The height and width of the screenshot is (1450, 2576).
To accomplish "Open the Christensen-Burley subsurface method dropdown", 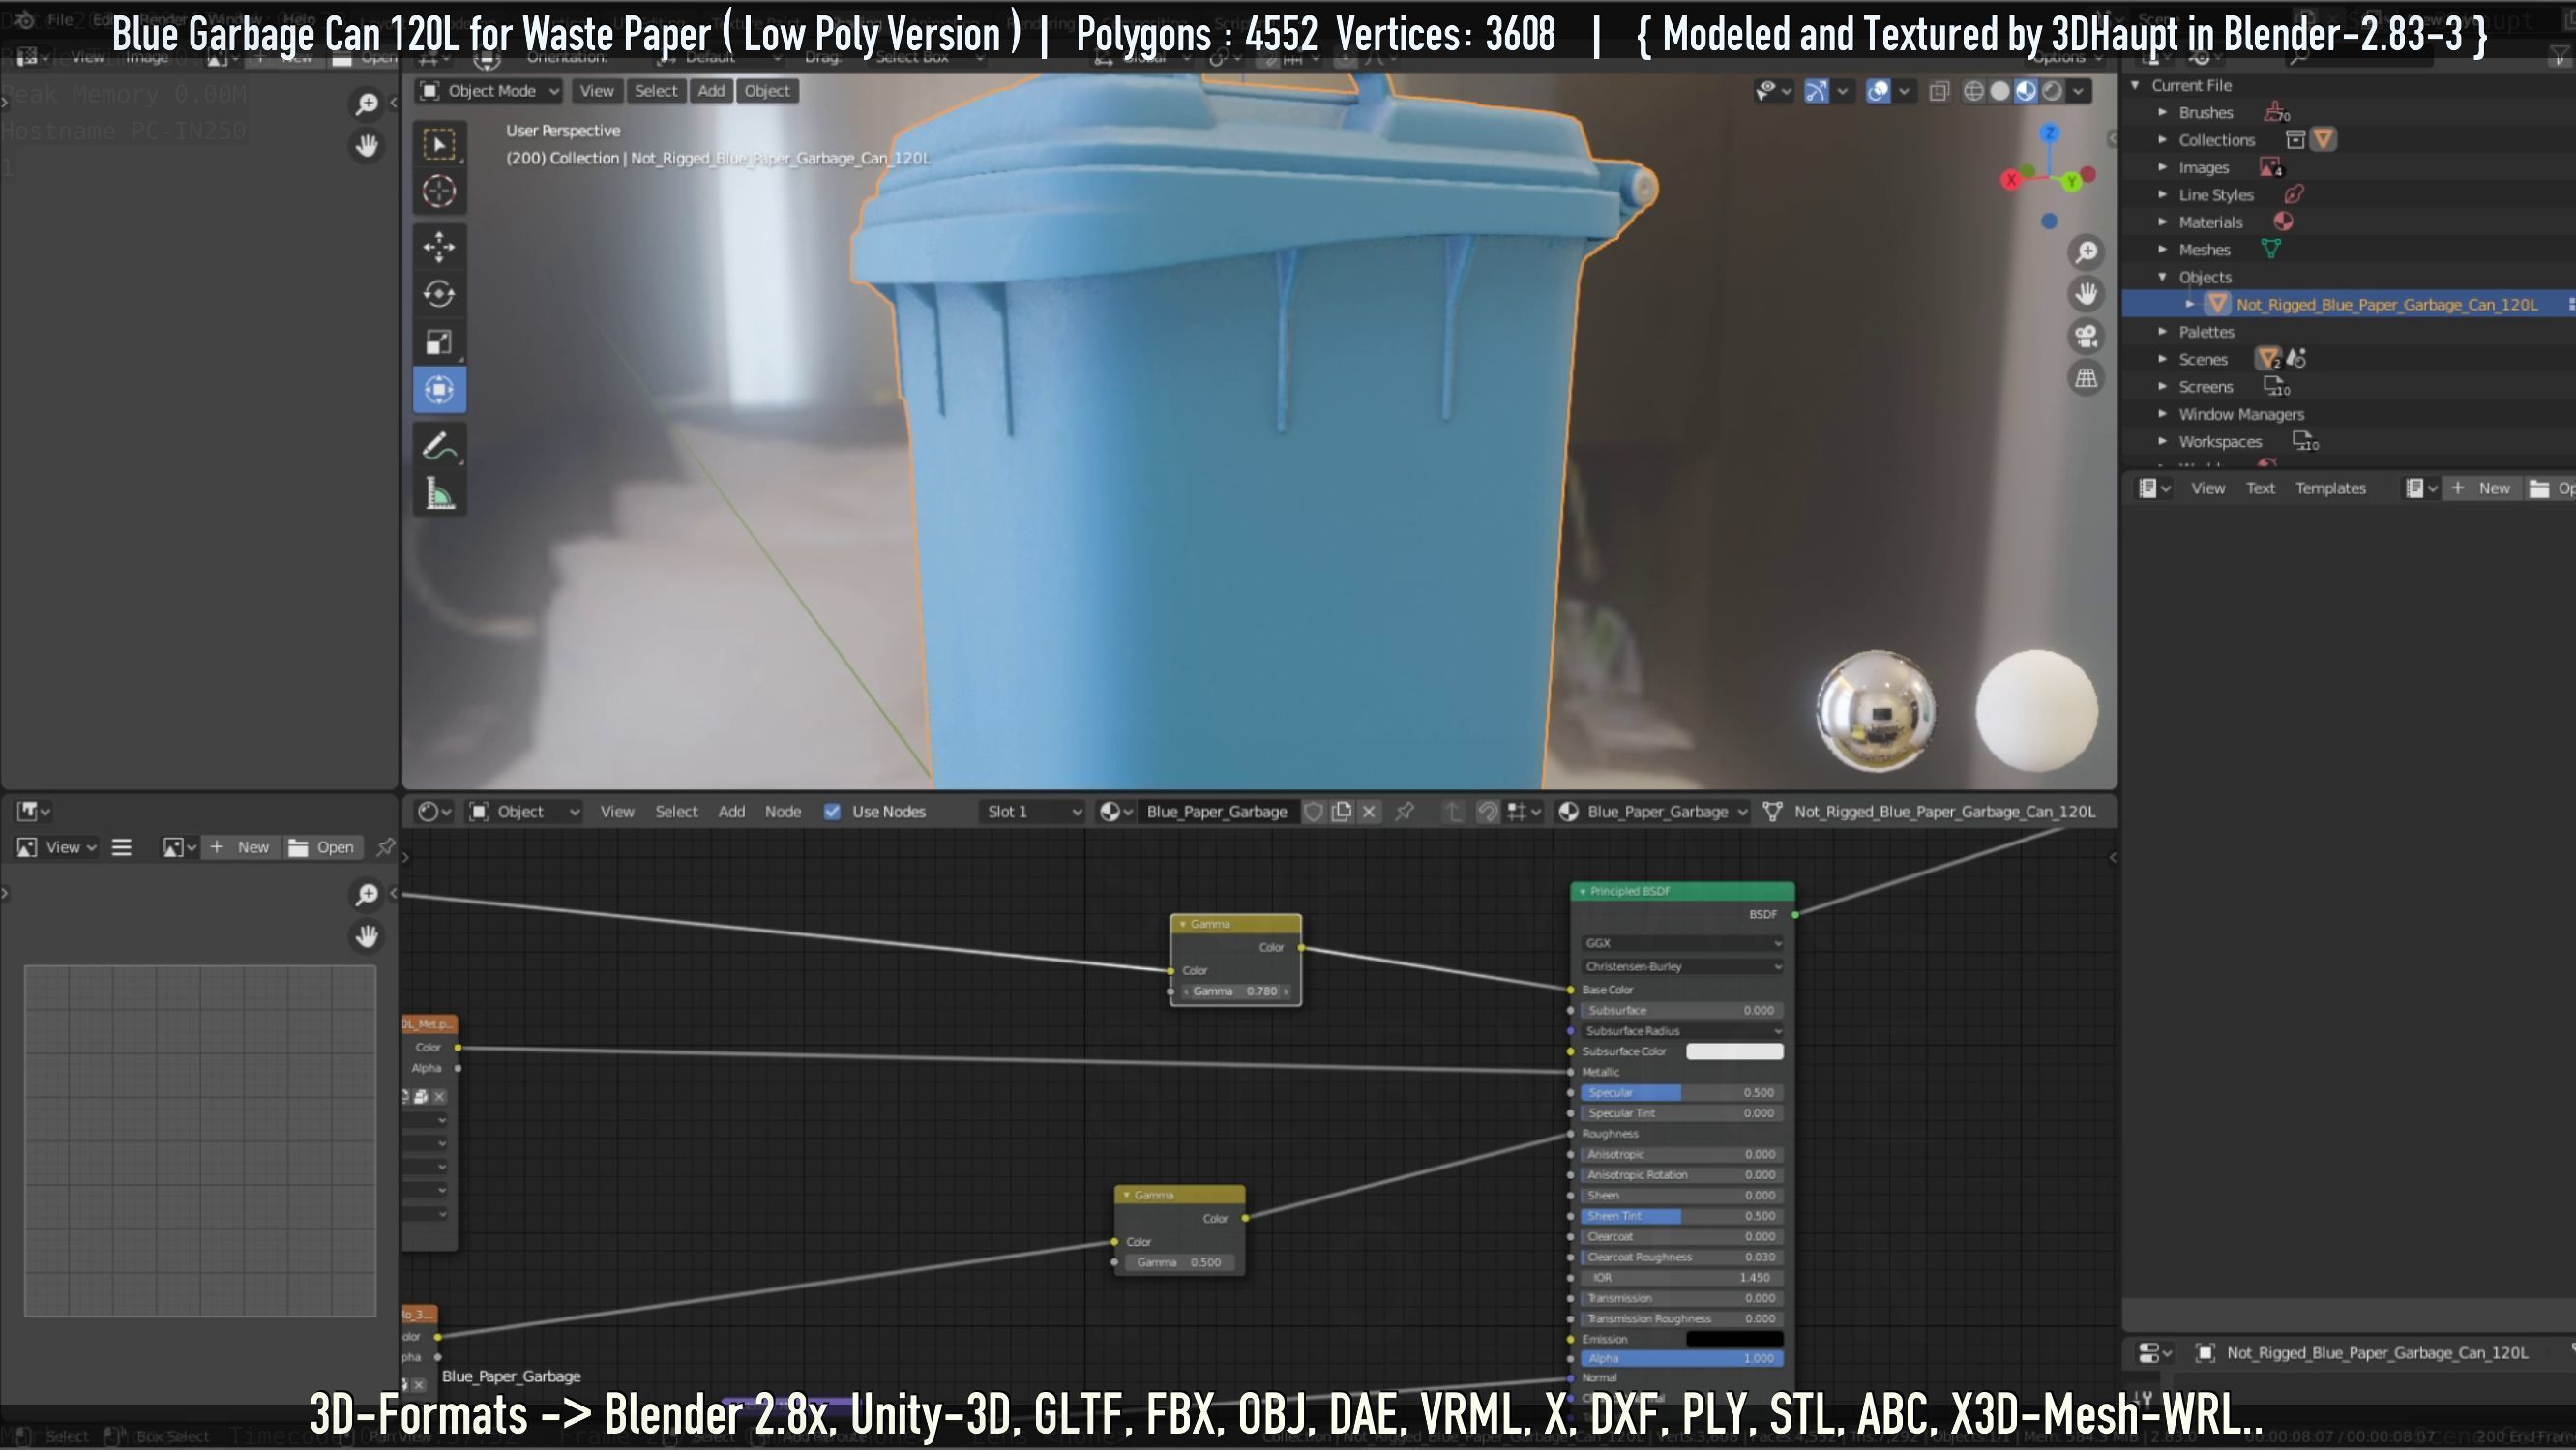I will click(x=1683, y=967).
